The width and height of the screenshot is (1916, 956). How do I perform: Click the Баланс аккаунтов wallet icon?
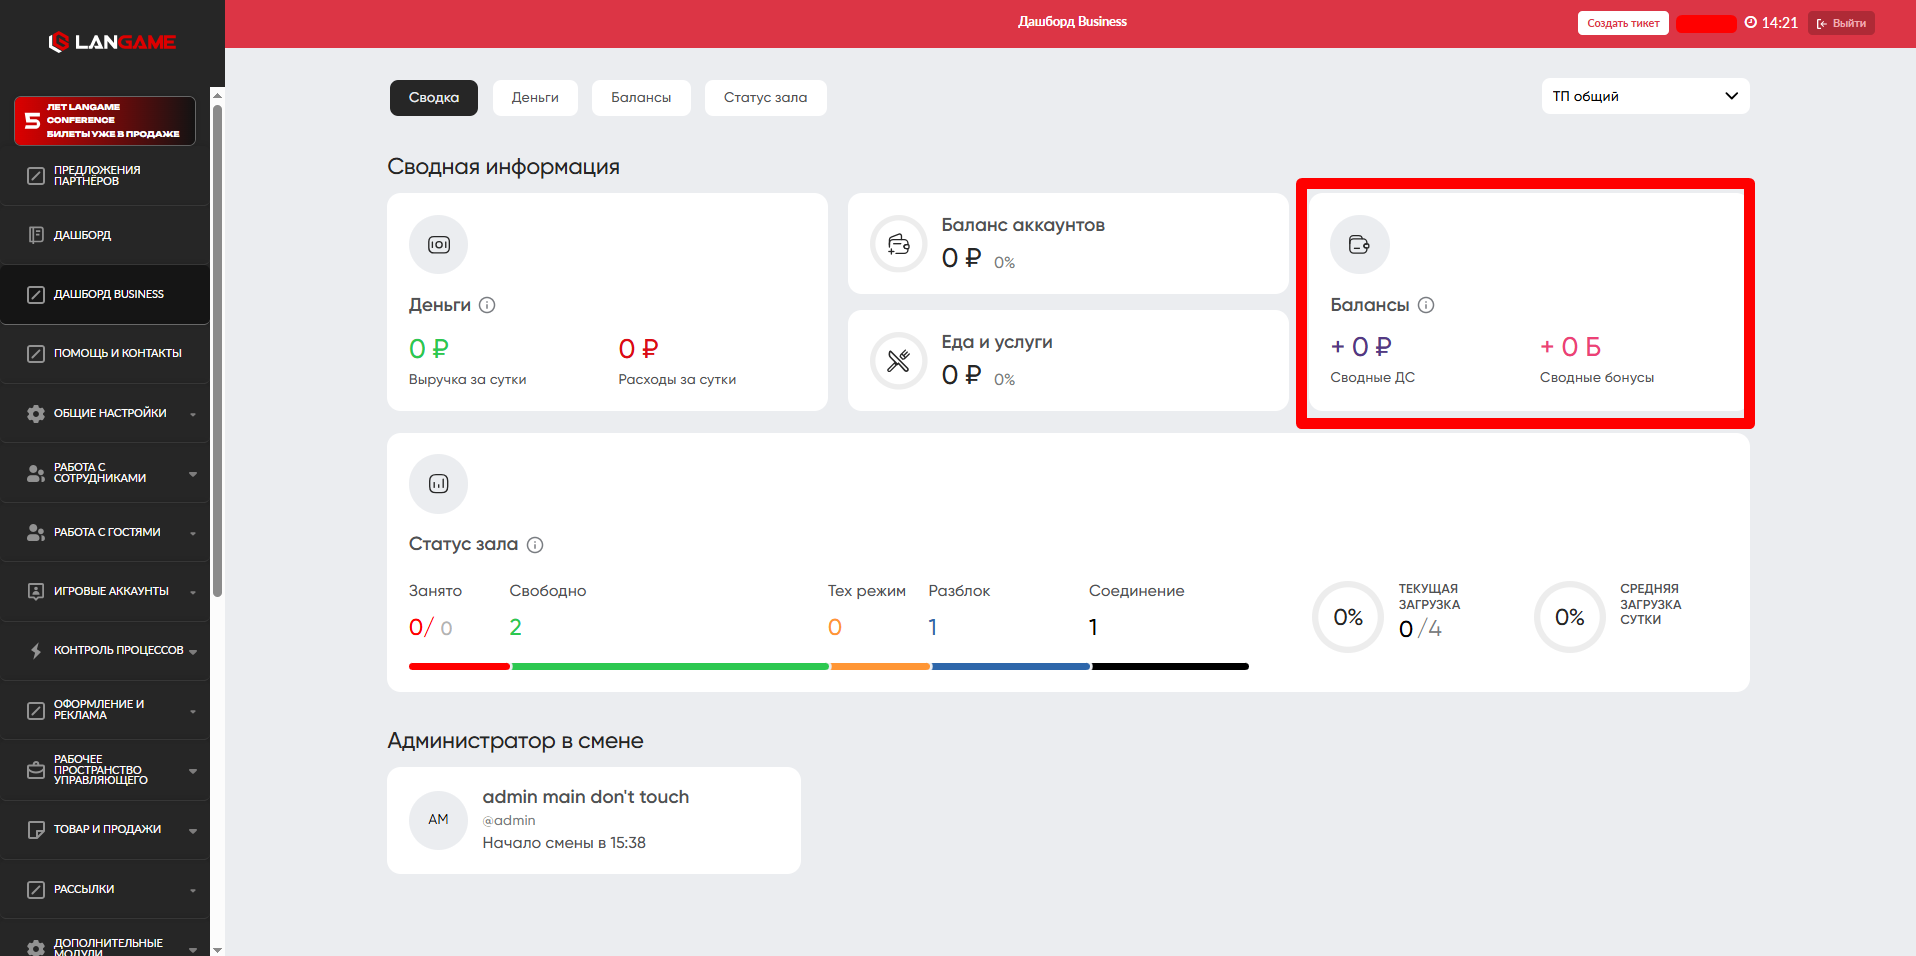click(x=898, y=243)
